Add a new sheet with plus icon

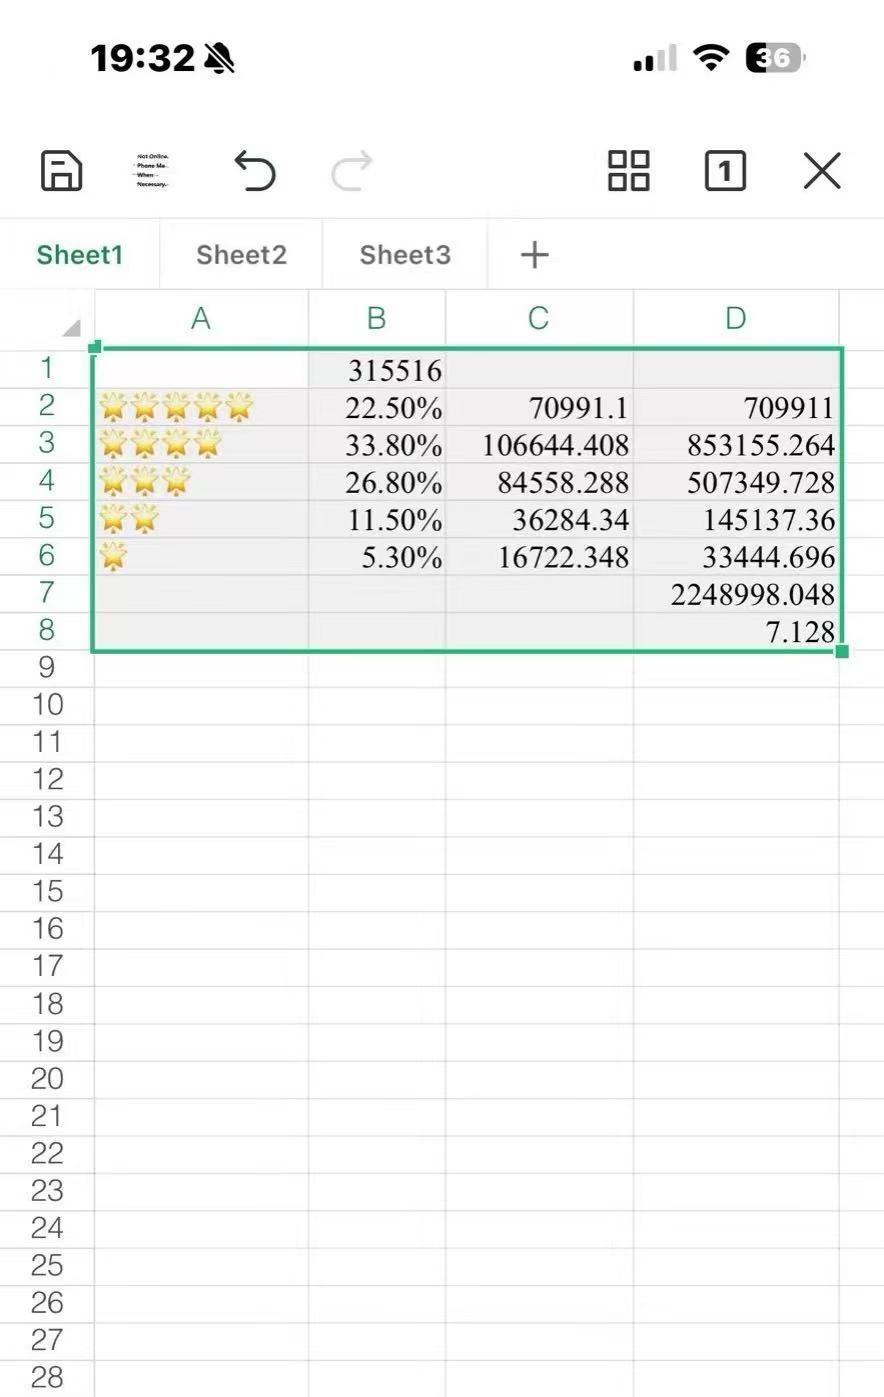[x=535, y=255]
